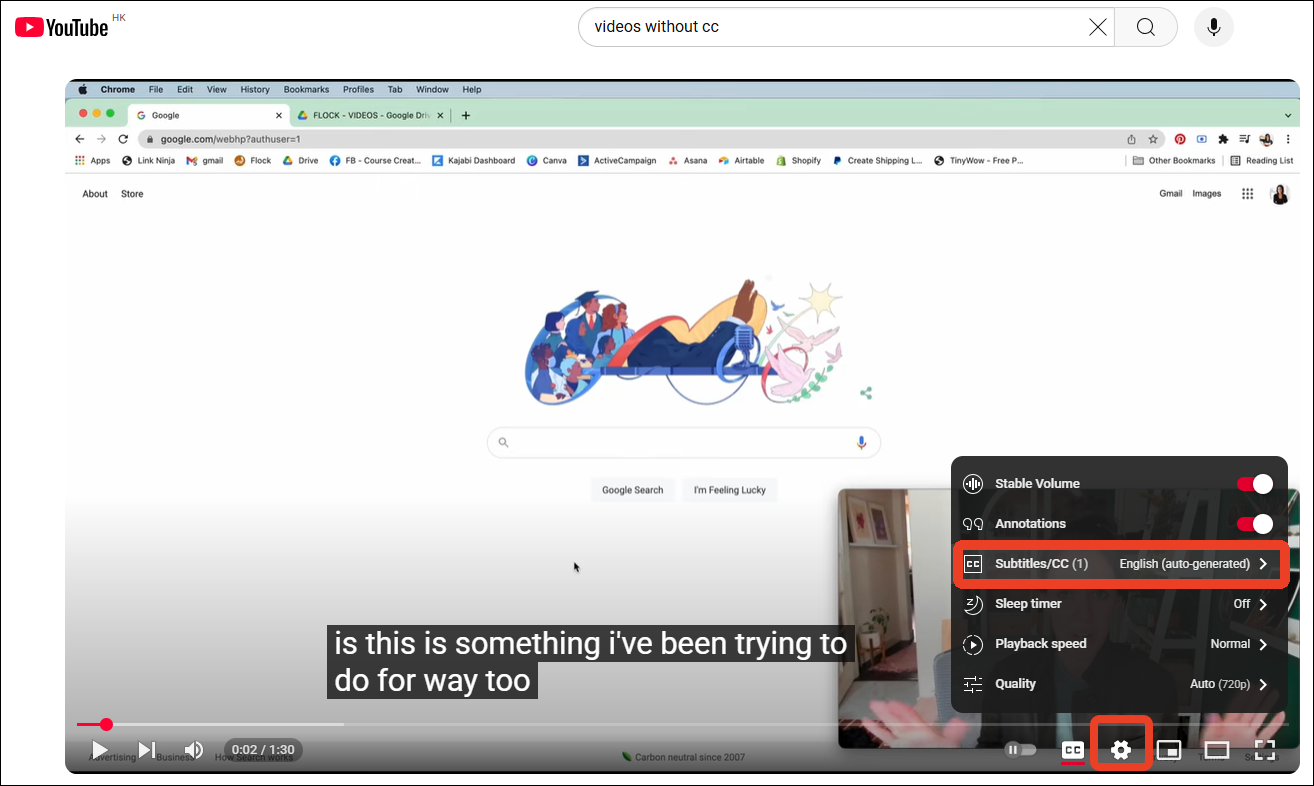Click the YouTube logo
Image resolution: width=1314 pixels, height=786 pixels.
(x=61, y=26)
